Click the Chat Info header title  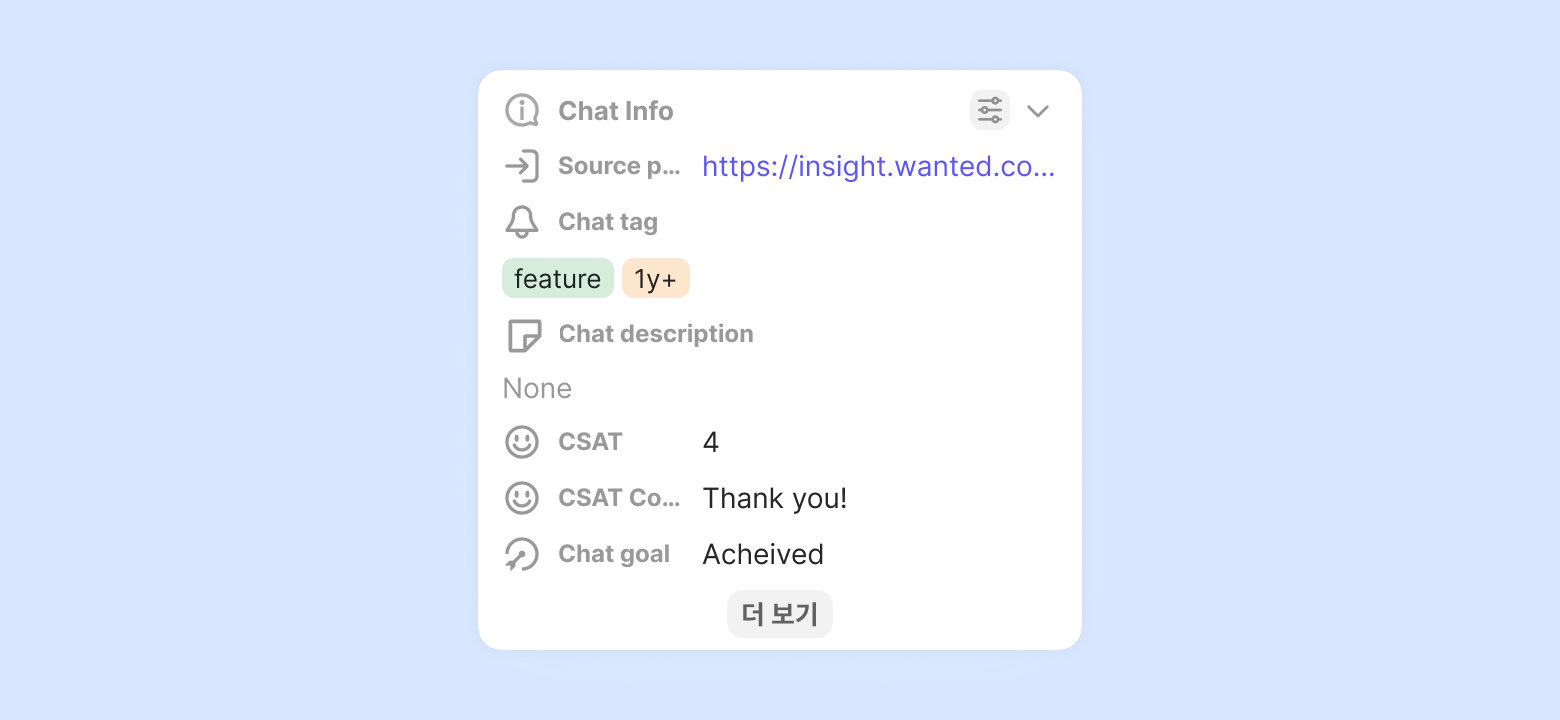point(616,111)
